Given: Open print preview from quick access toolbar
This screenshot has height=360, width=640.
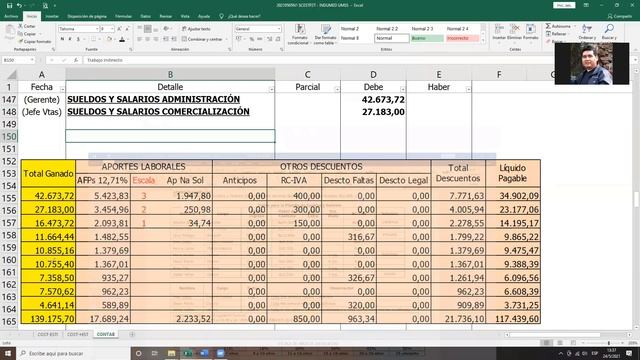Looking at the screenshot, I should pos(45,6).
